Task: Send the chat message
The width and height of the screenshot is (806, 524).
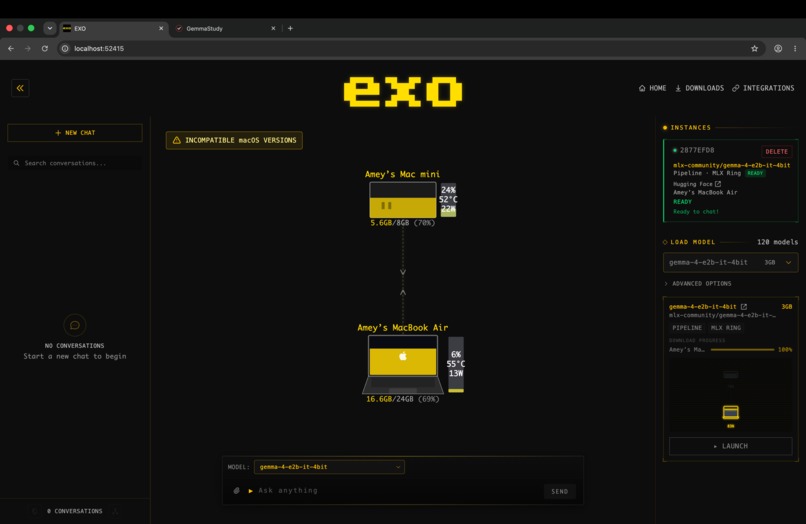Action: 559,491
